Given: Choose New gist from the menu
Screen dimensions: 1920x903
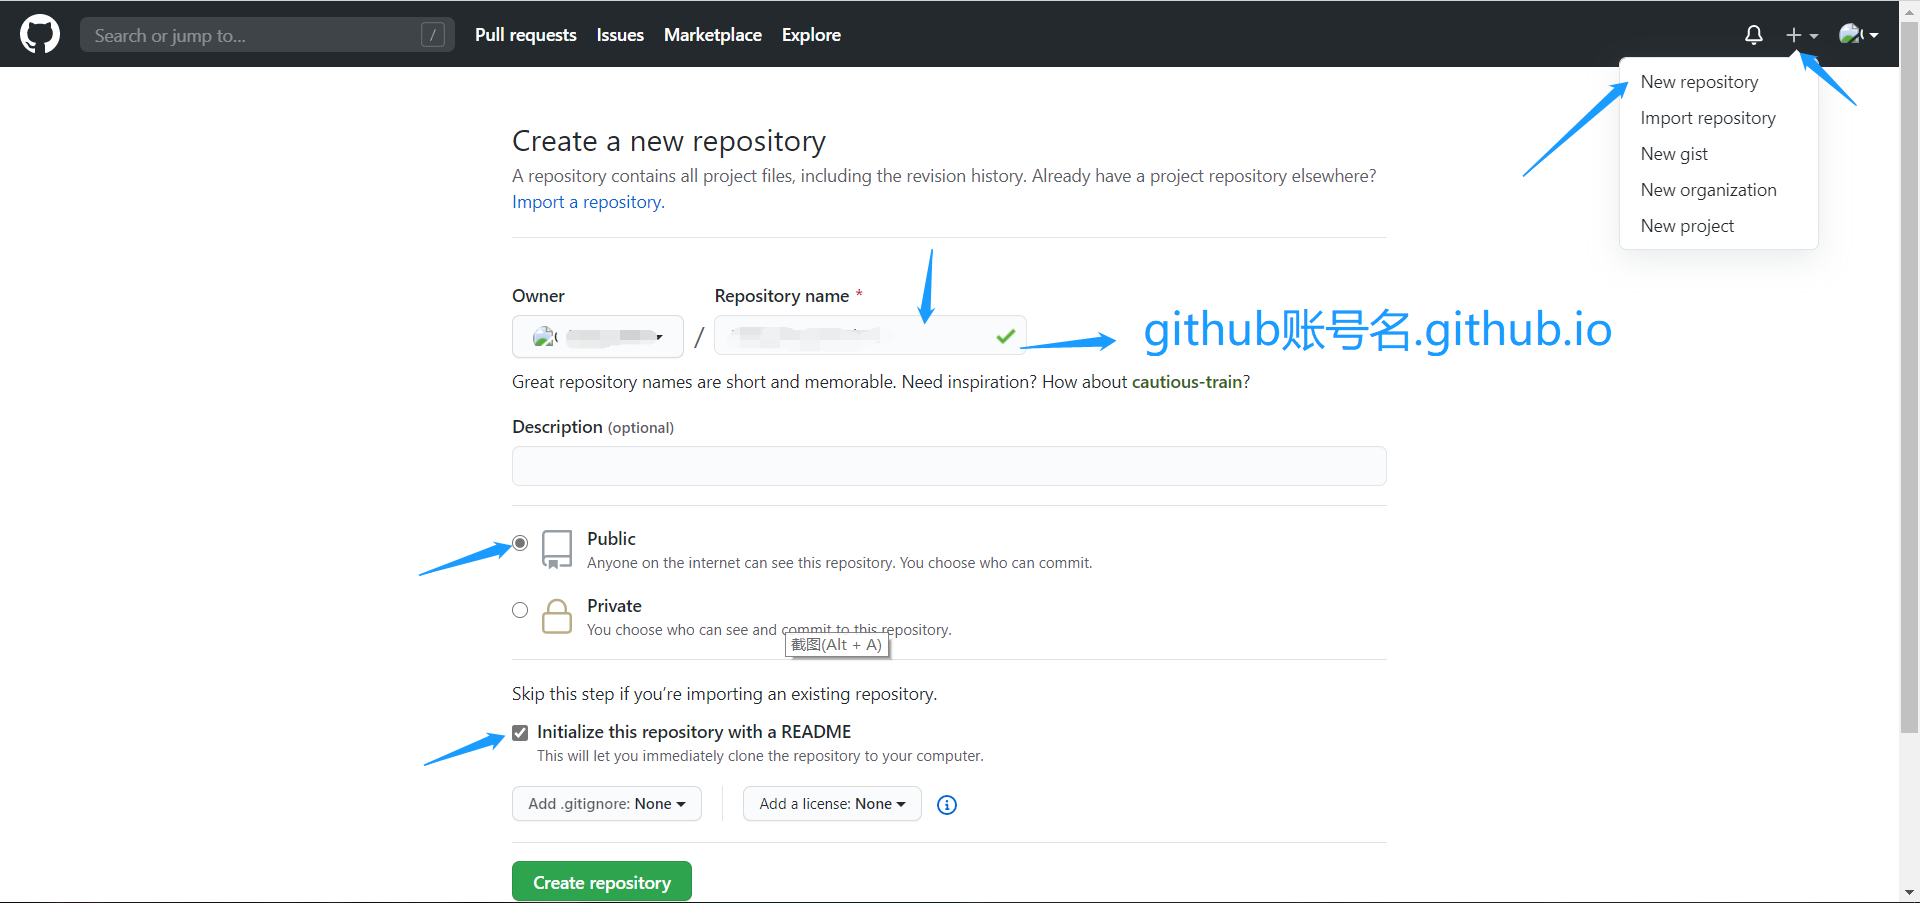Looking at the screenshot, I should (1674, 154).
